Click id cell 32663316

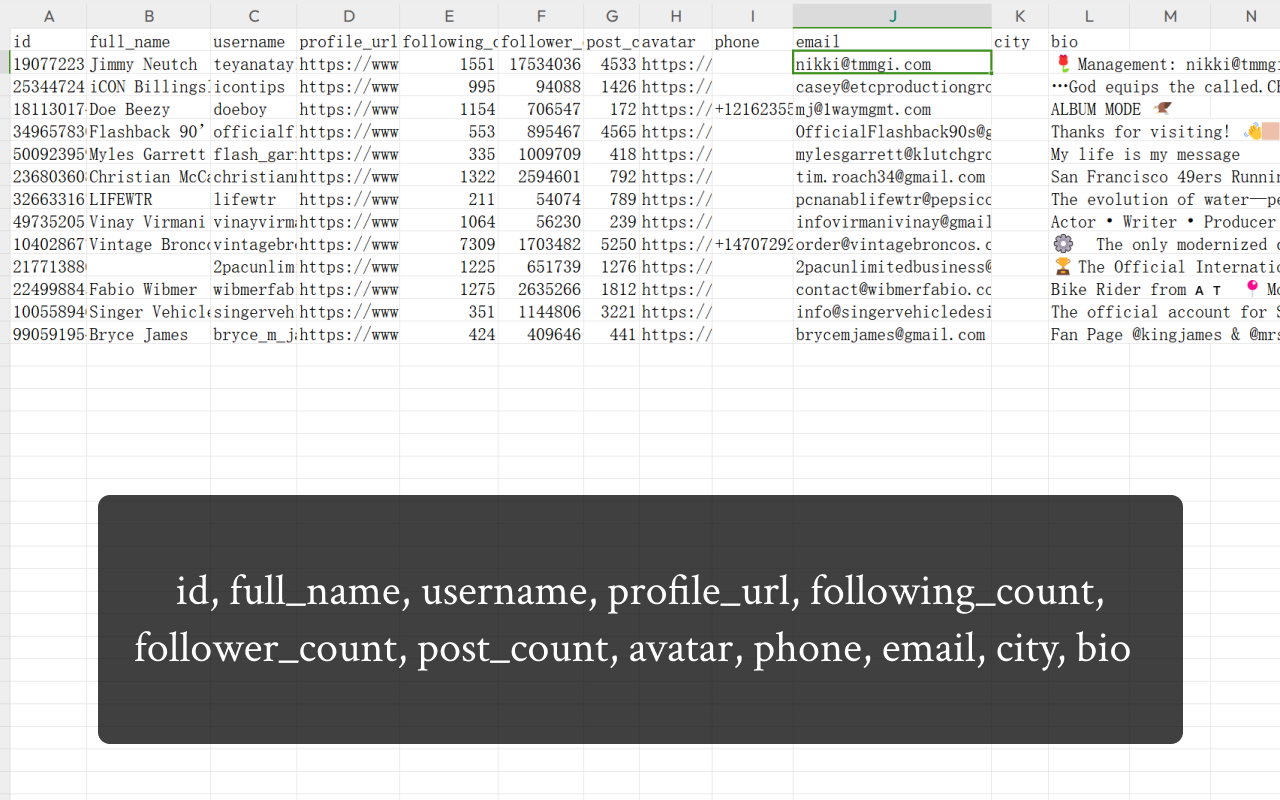49,199
